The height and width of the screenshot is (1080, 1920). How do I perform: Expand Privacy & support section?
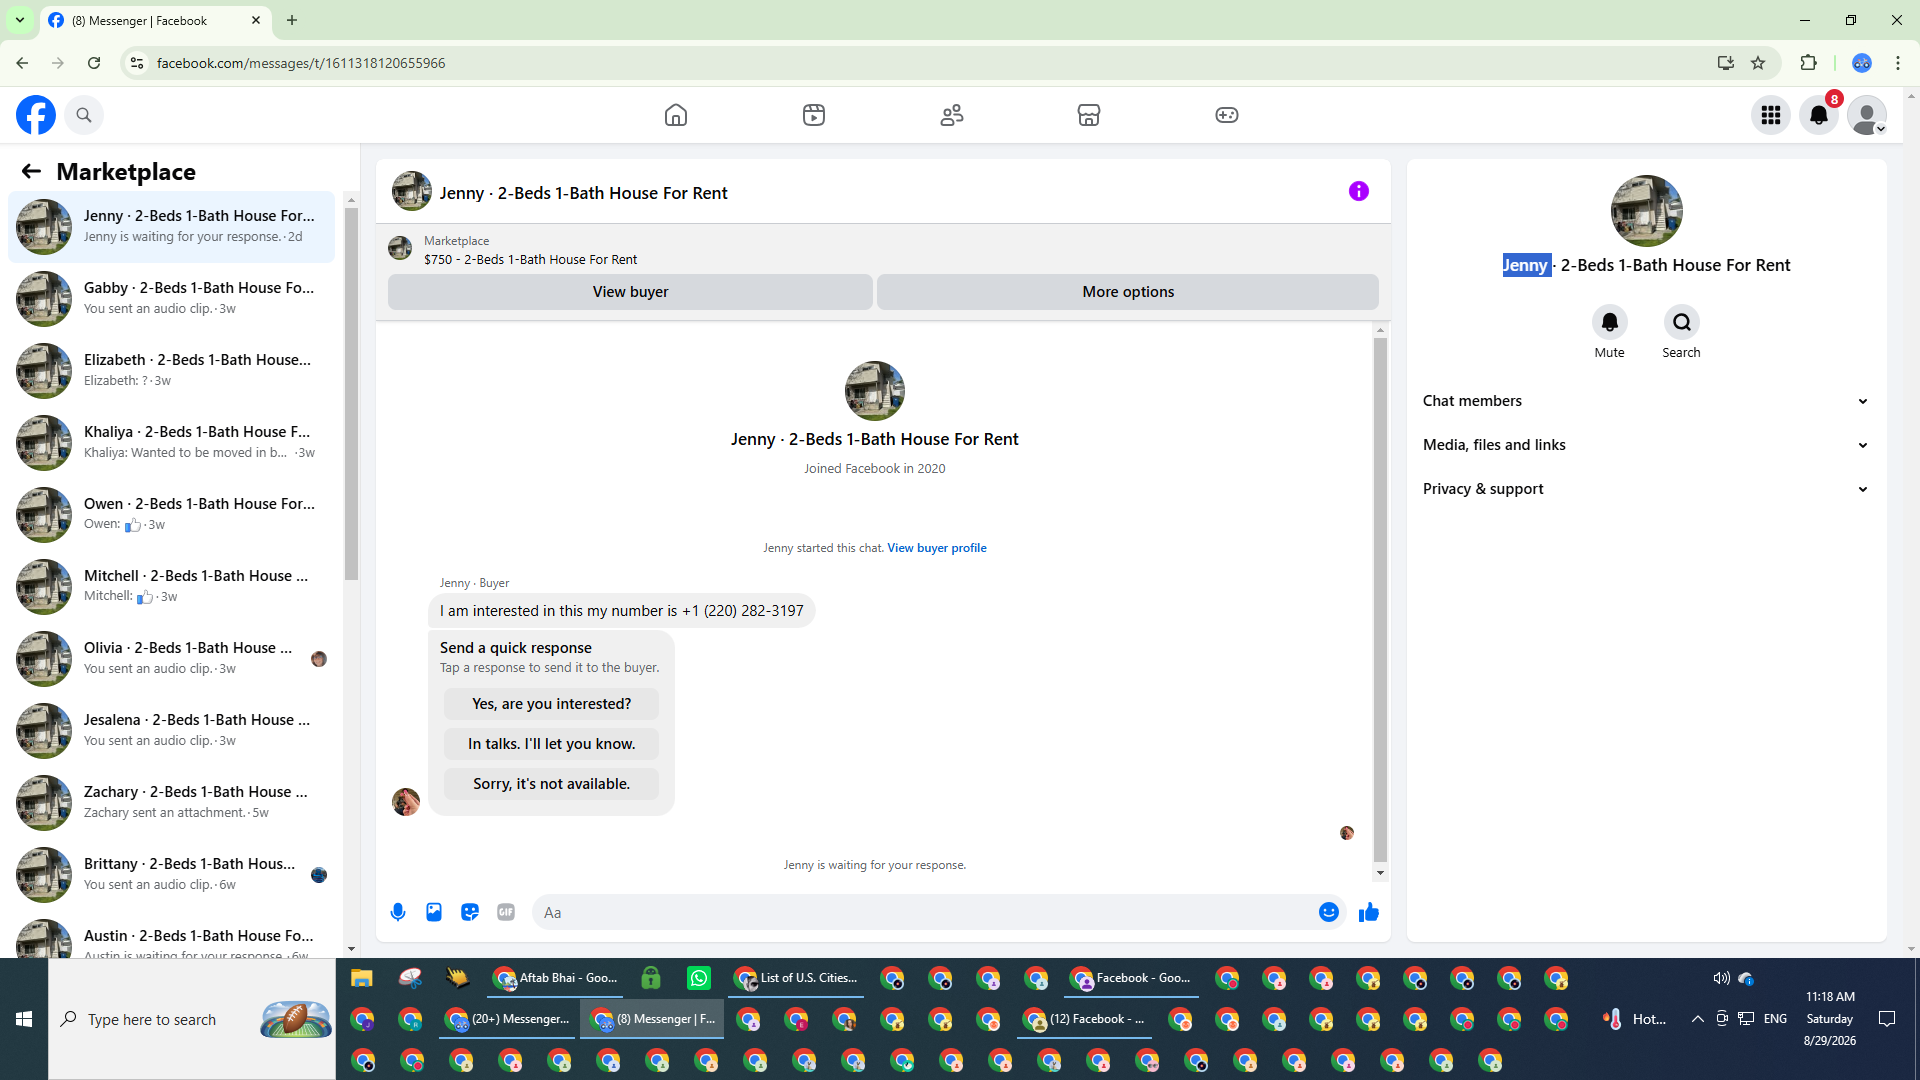click(1646, 489)
